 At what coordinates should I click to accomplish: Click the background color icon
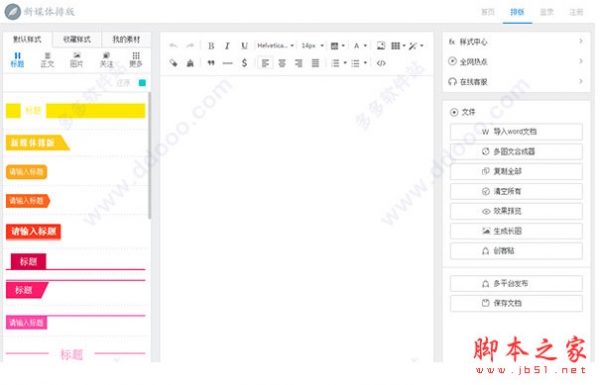click(334, 46)
